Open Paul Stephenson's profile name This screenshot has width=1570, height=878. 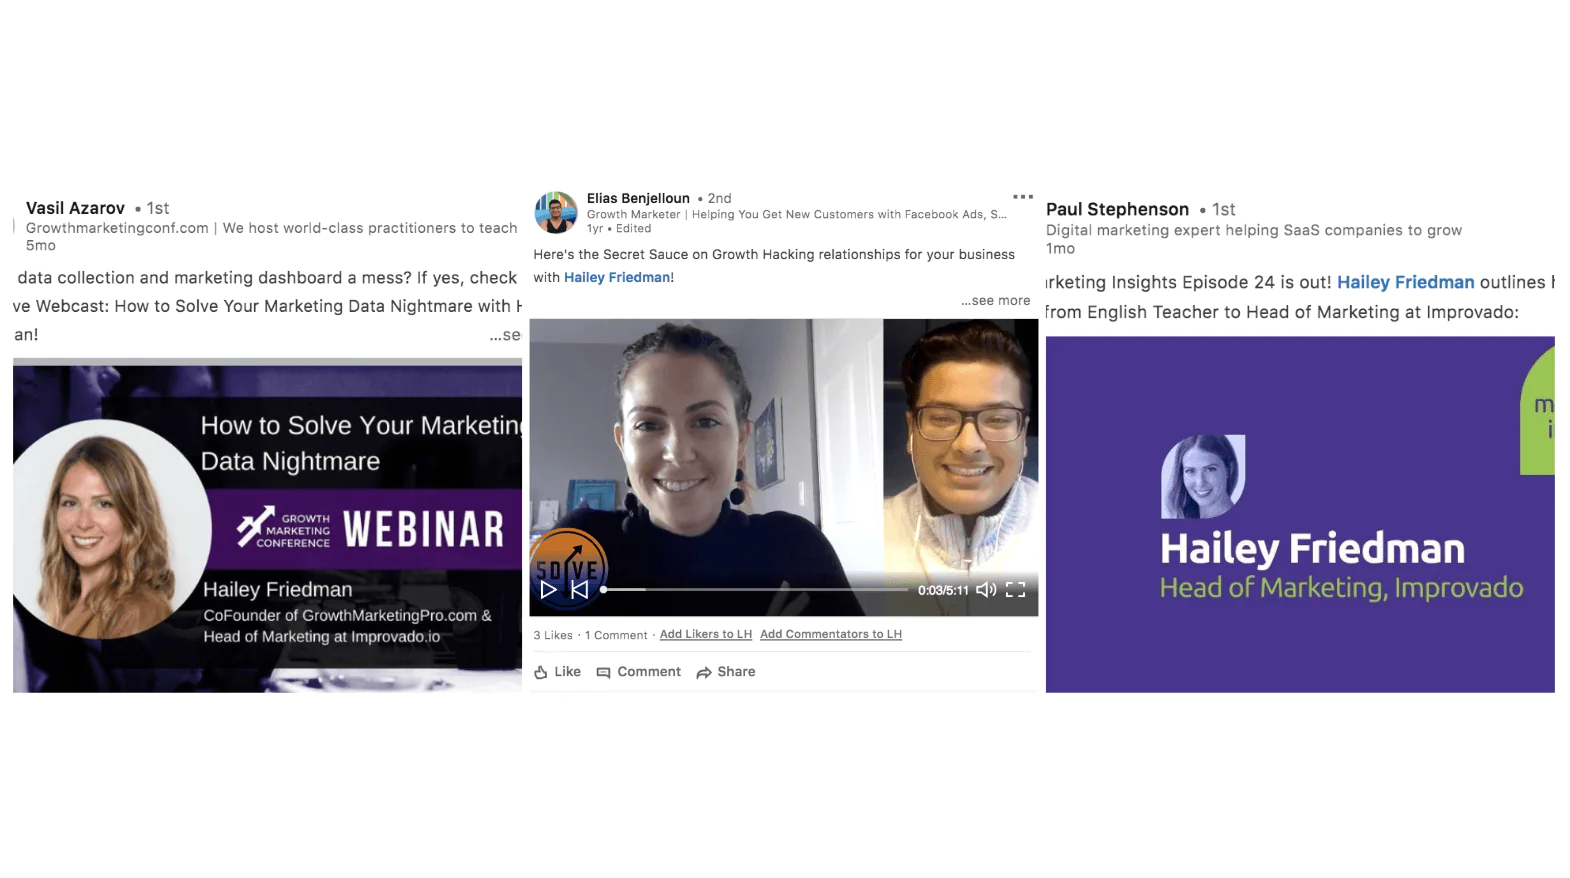tap(1117, 209)
